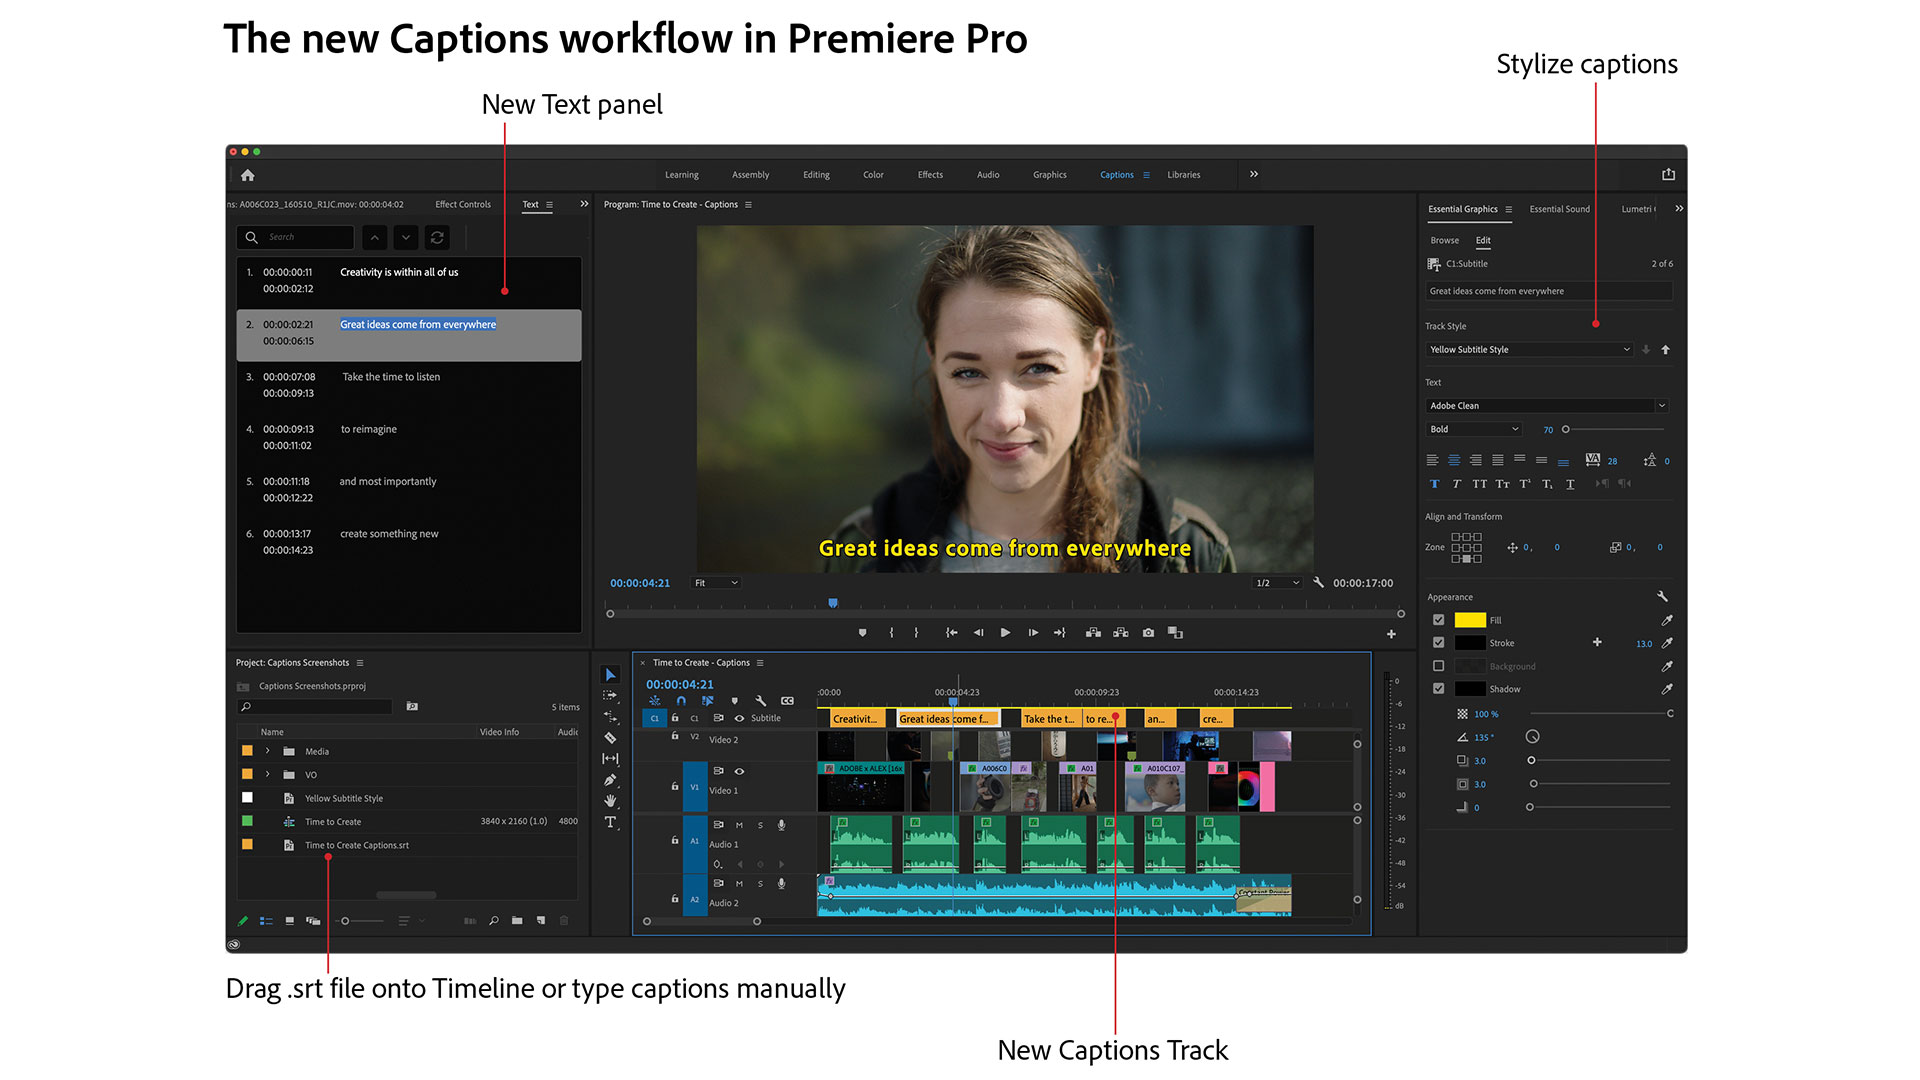The width and height of the screenshot is (1920, 1080).
Task: Click the Edit tab in Essential Graphics
Action: pyautogui.click(x=1480, y=239)
